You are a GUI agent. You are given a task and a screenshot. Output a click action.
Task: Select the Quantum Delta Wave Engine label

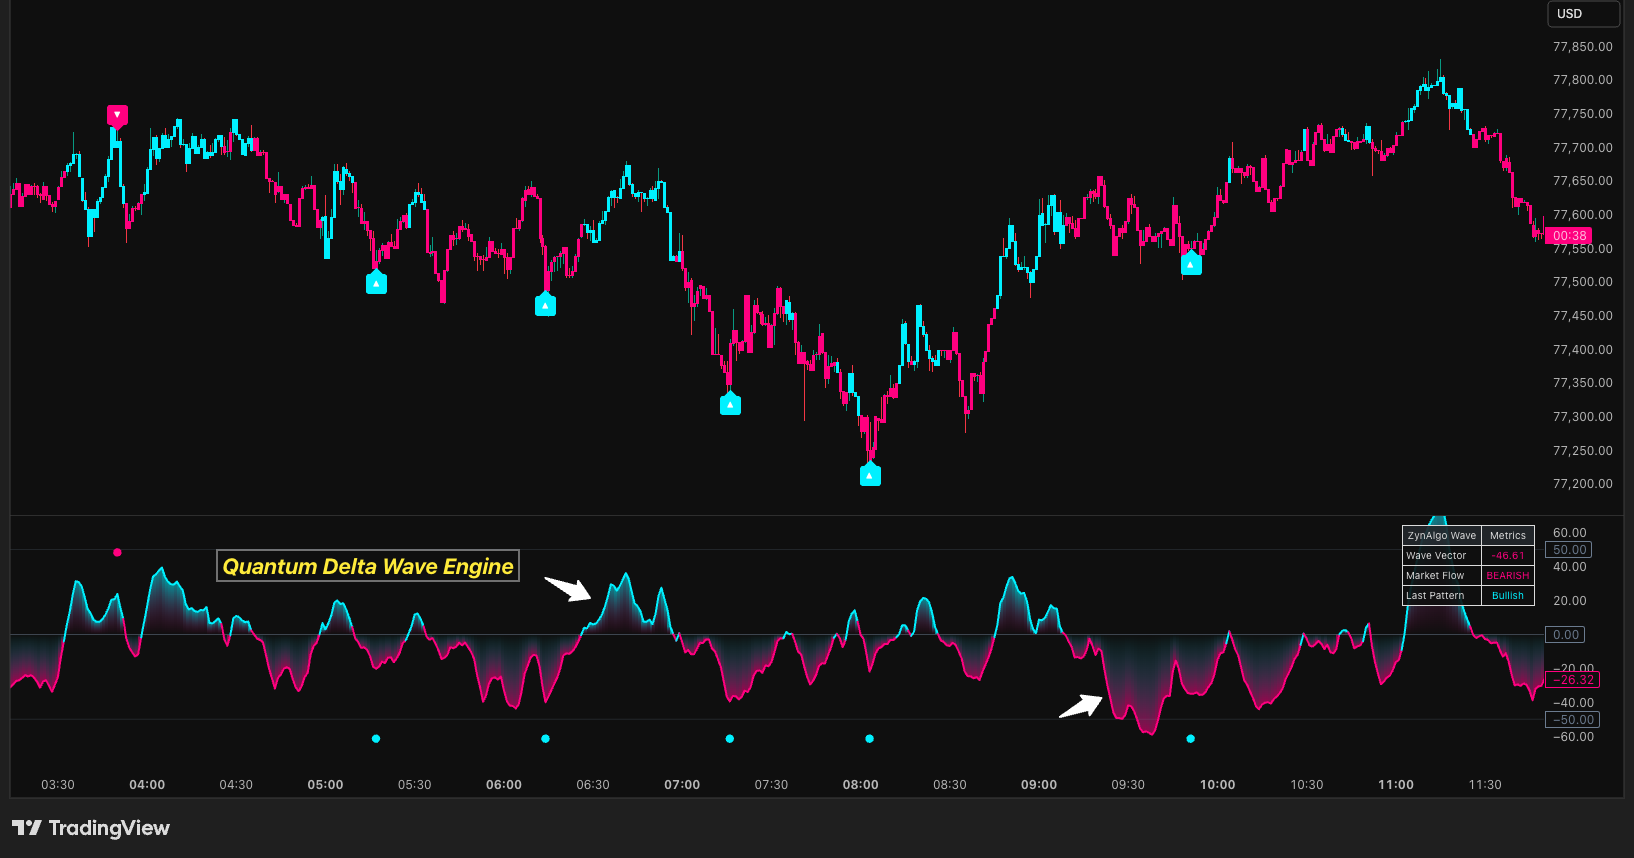pyautogui.click(x=368, y=566)
